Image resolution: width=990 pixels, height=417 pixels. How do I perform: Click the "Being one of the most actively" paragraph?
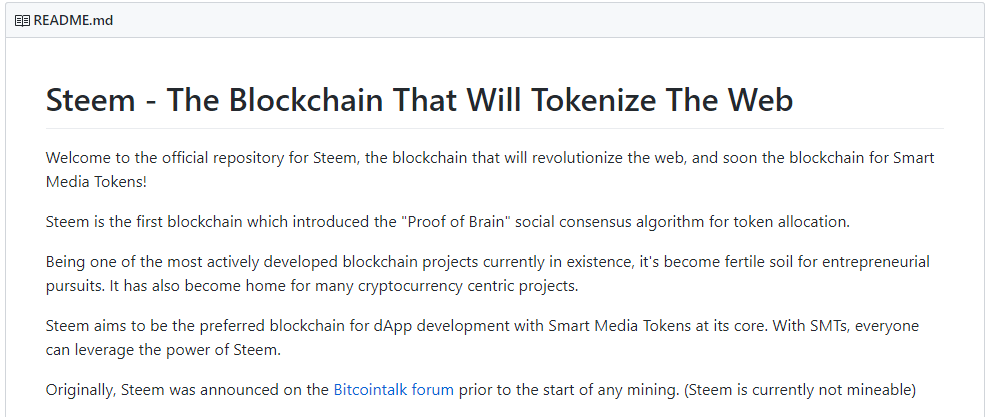pyautogui.click(x=487, y=274)
